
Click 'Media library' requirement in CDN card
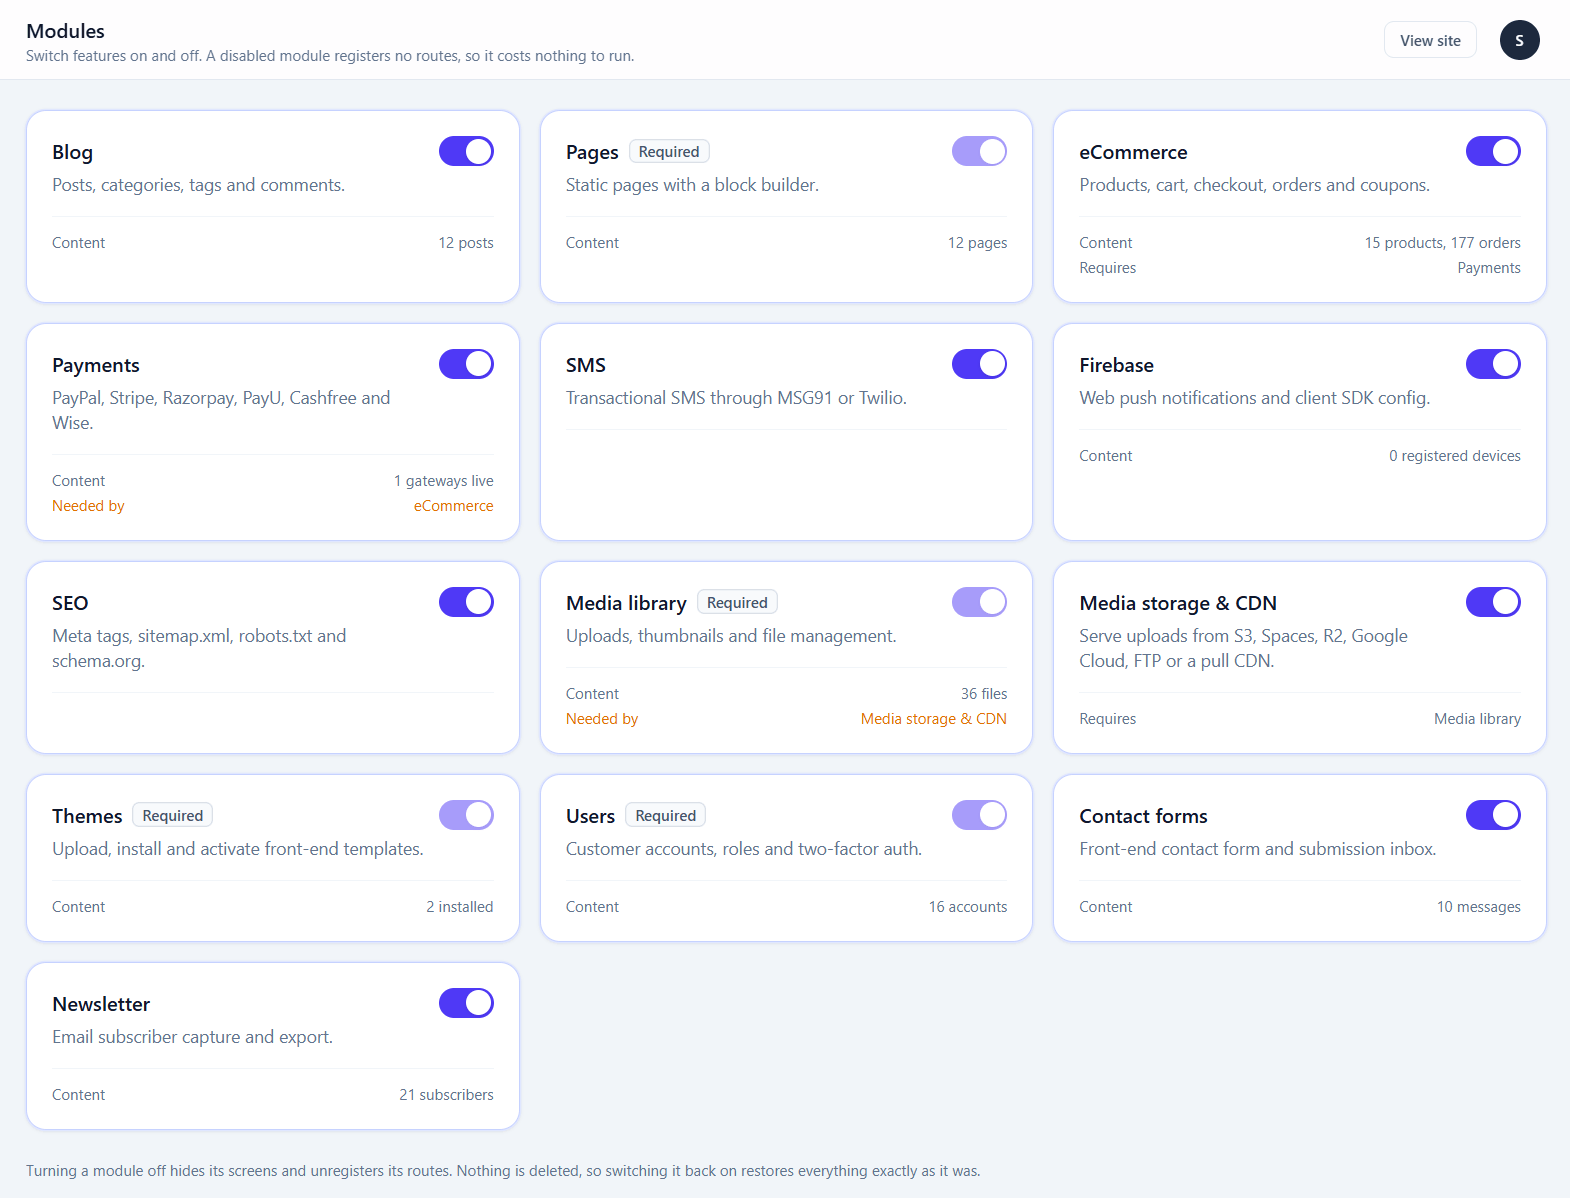[x=1477, y=719]
